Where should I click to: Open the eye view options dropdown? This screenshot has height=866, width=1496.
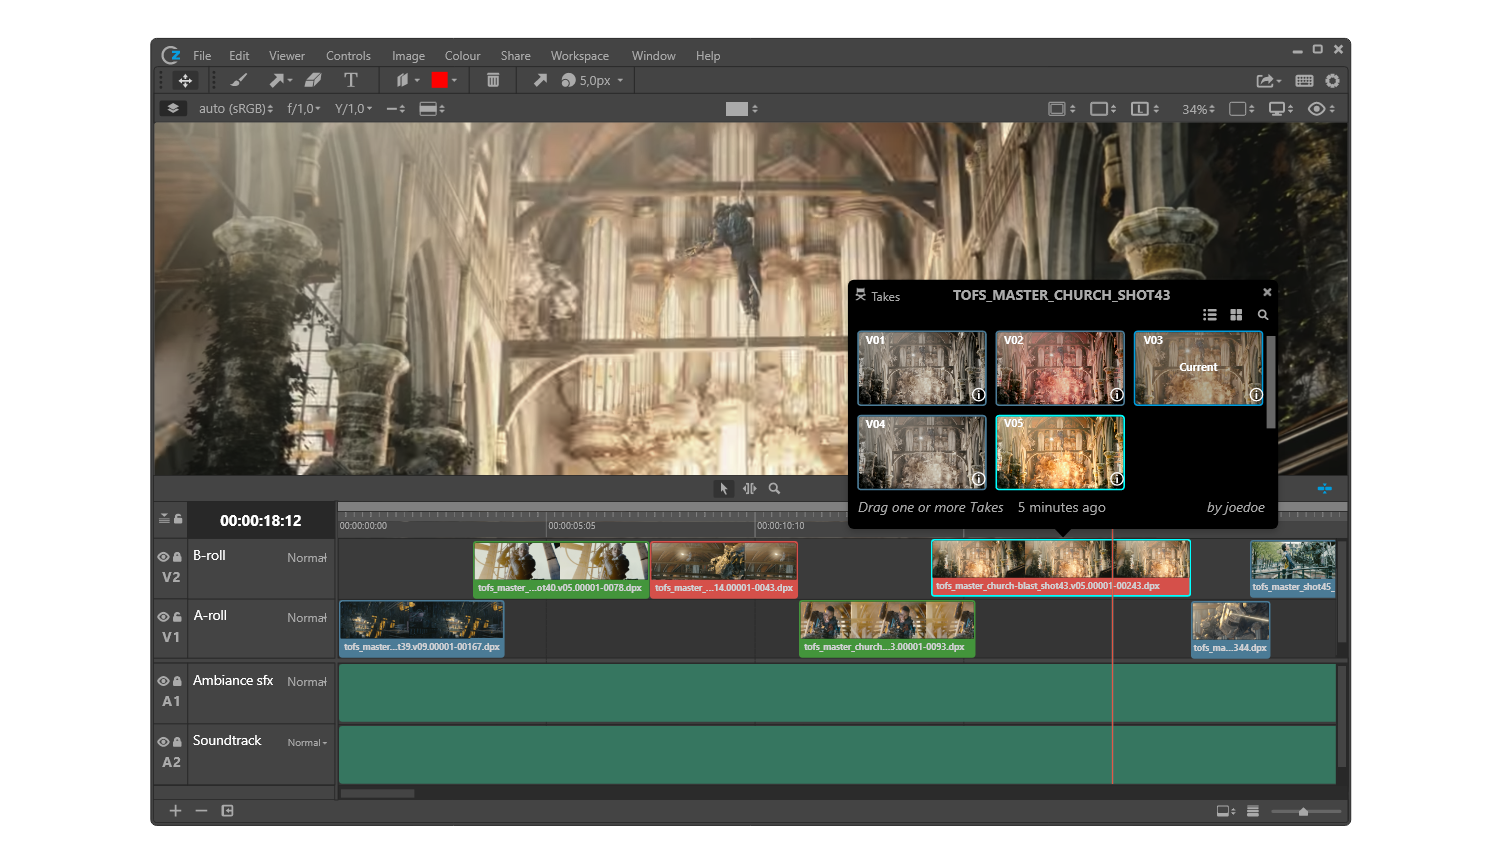point(1321,109)
